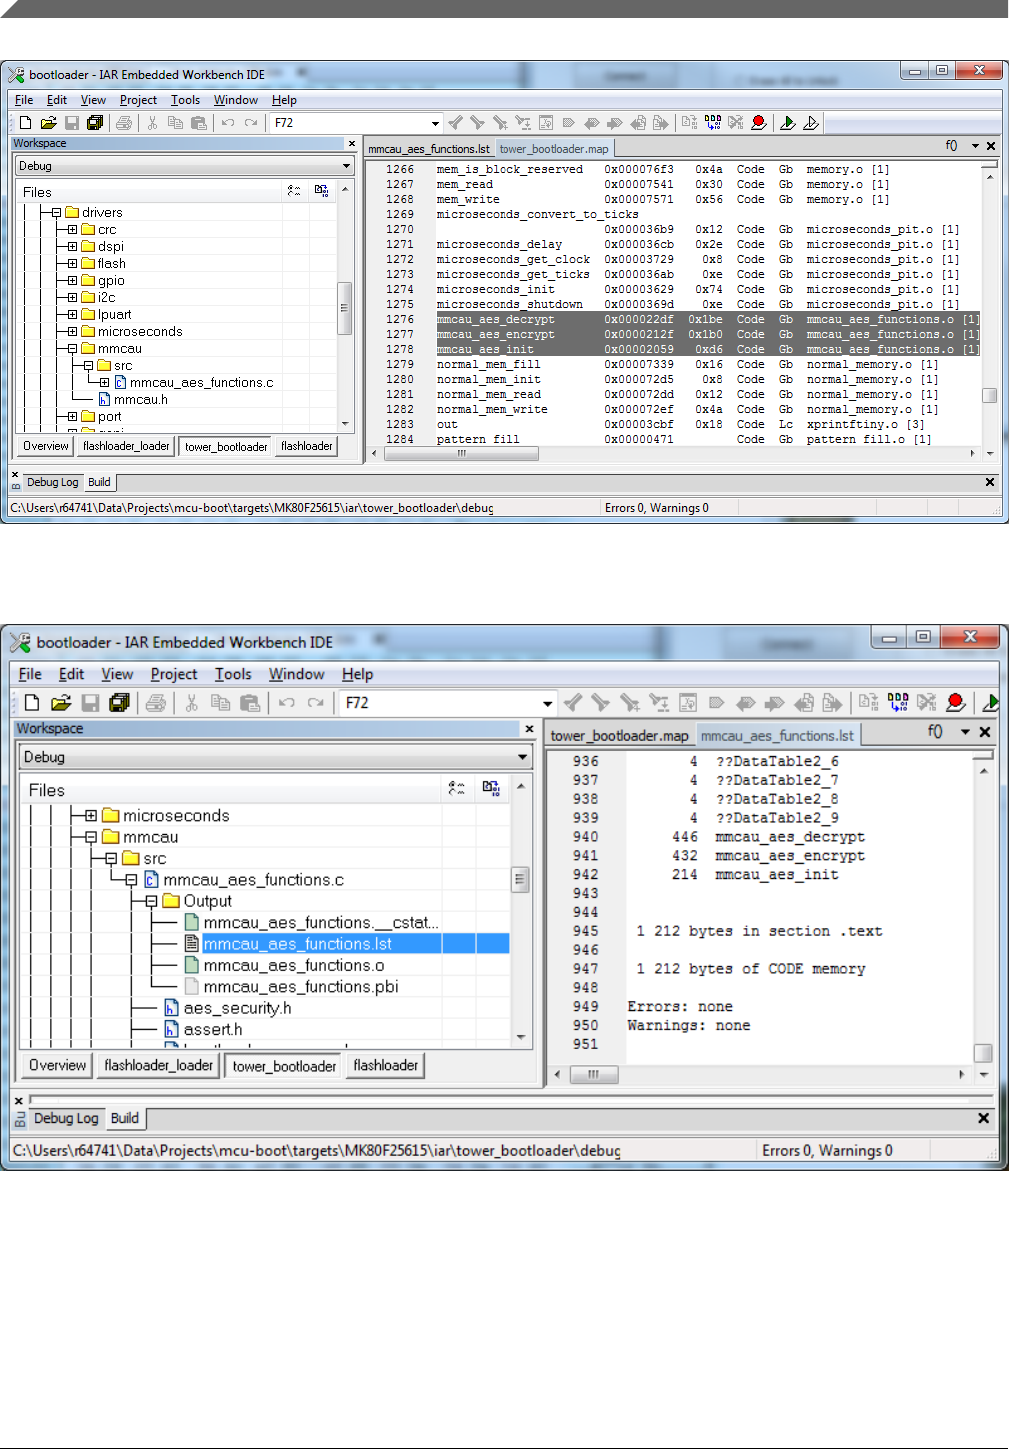Open the Window menu in lower window
The image size is (1009, 1449).
point(296,674)
